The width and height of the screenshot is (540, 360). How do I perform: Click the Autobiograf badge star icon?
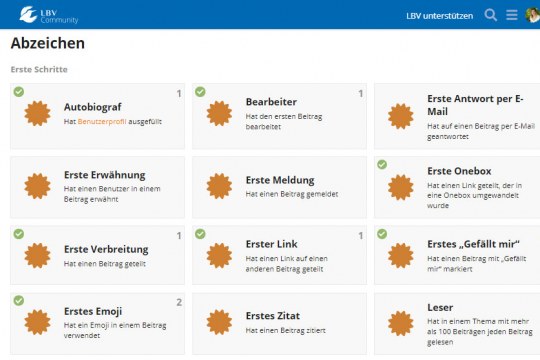(38, 113)
